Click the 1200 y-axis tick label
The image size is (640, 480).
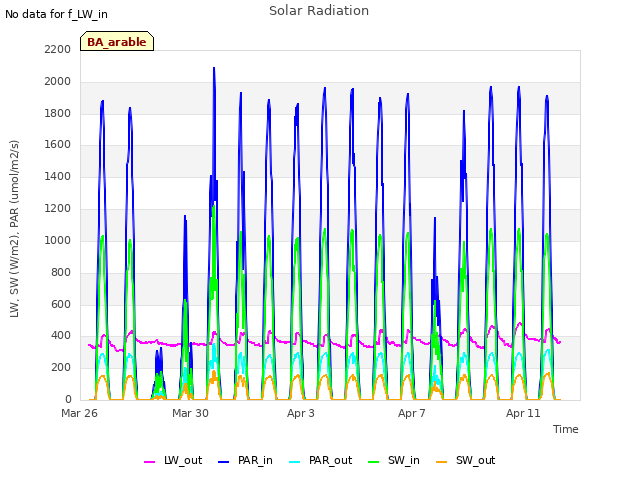click(58, 209)
